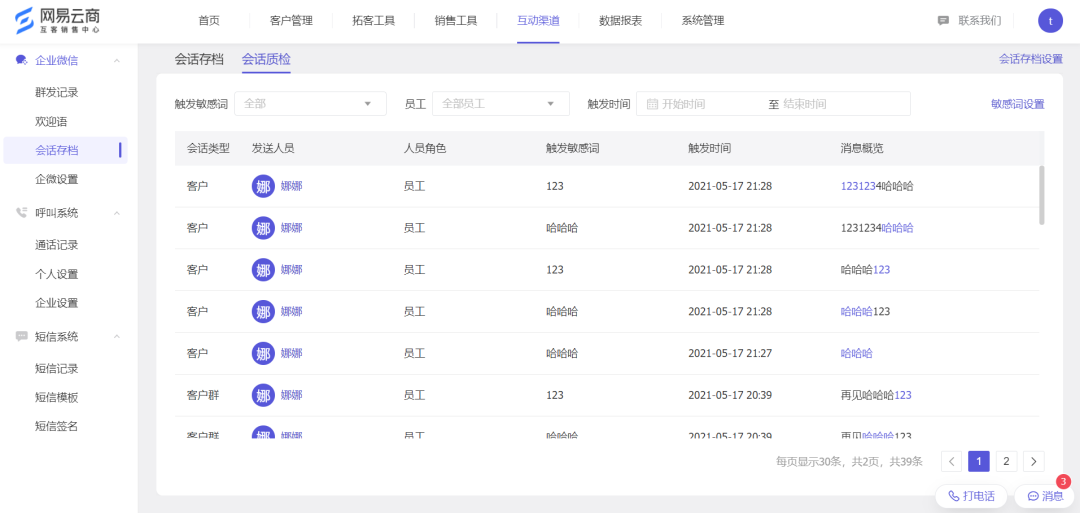
Task: Collapse the 企业微信 sidebar section
Action: [117, 61]
